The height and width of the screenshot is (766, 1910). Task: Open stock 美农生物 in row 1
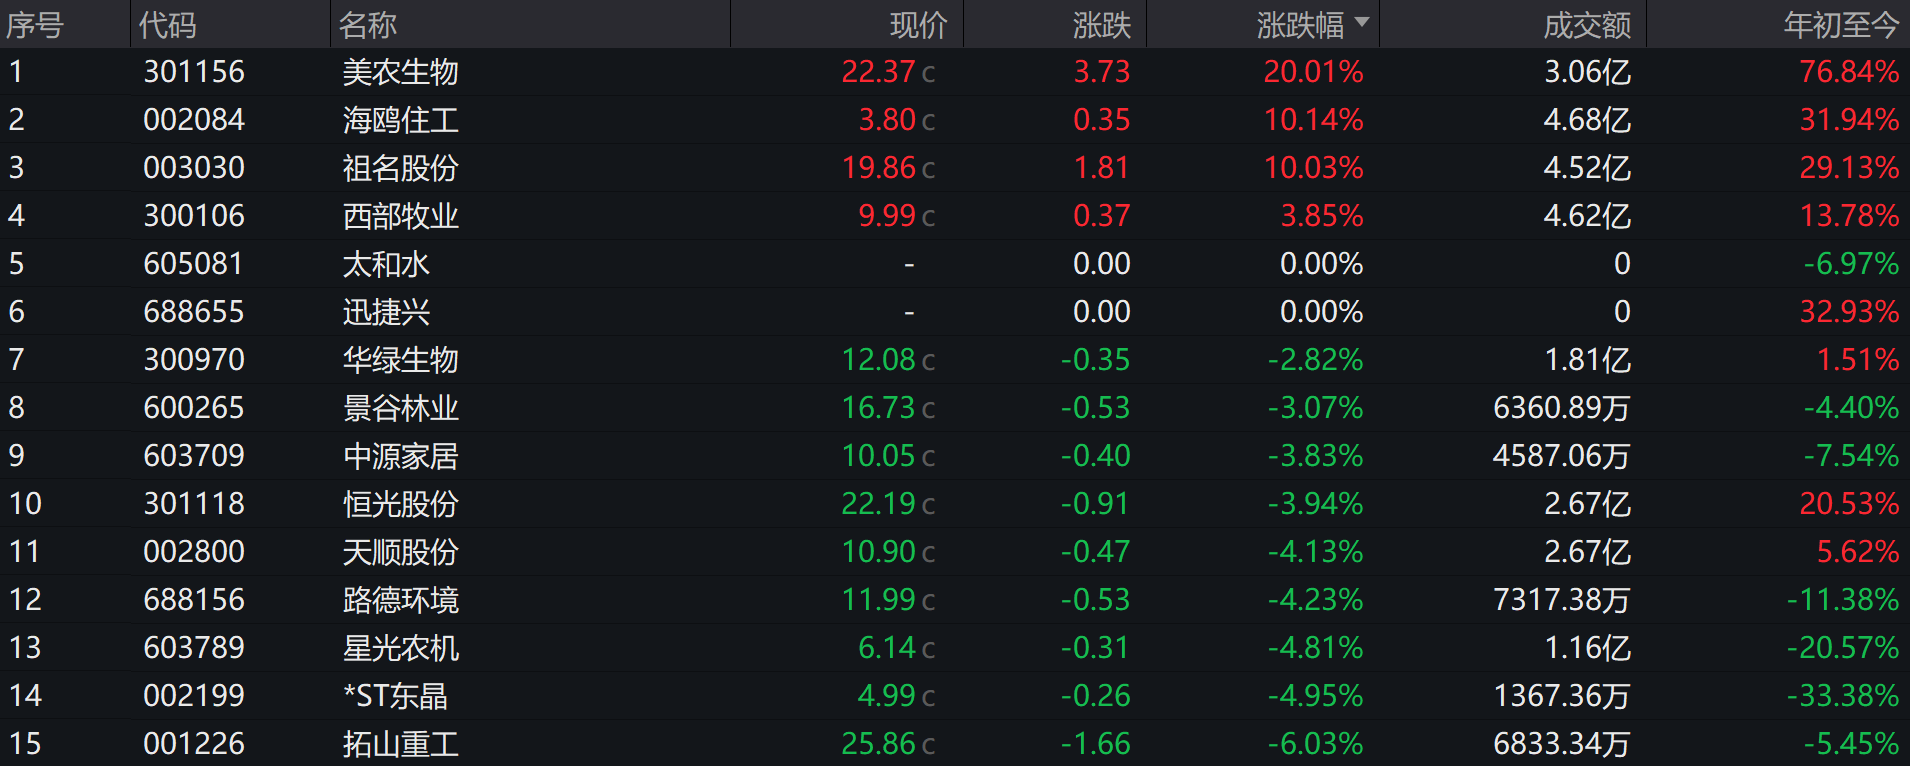click(400, 72)
